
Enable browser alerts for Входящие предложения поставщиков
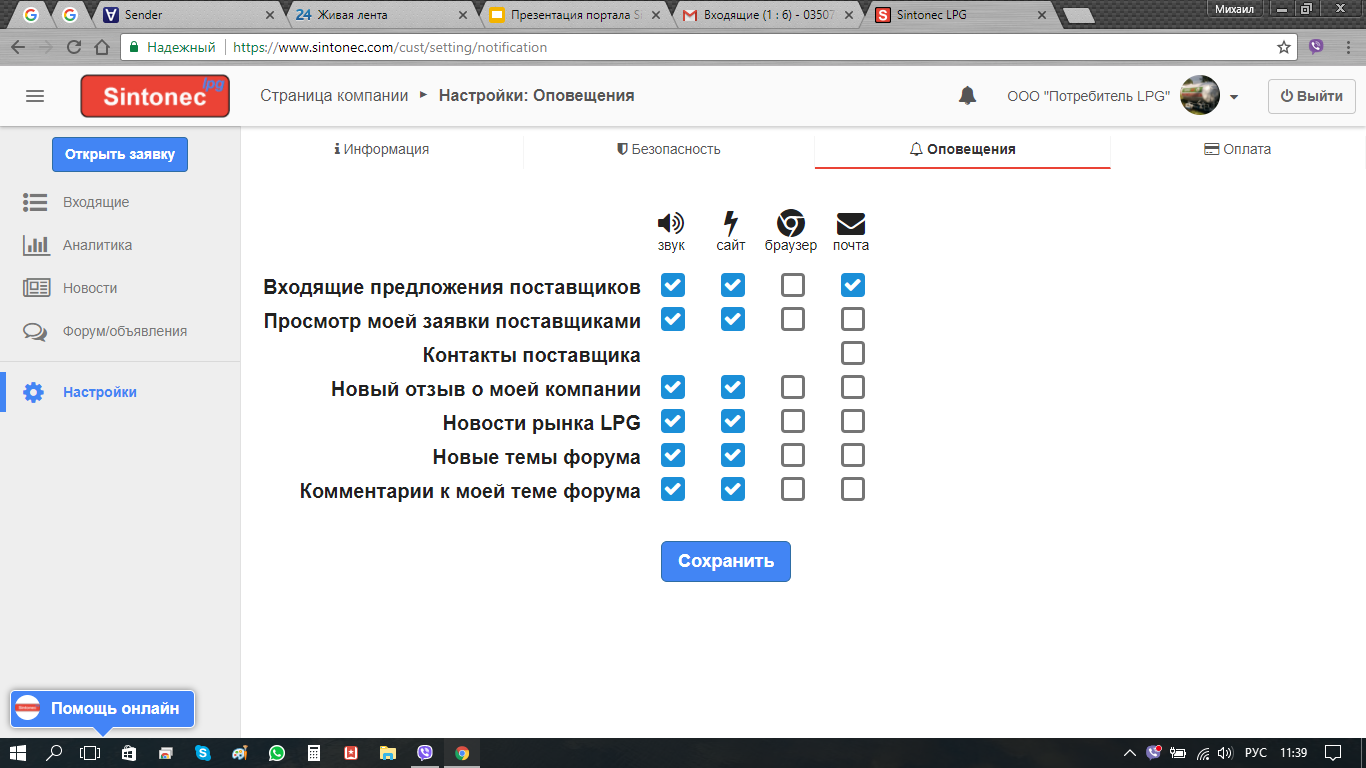pos(793,286)
